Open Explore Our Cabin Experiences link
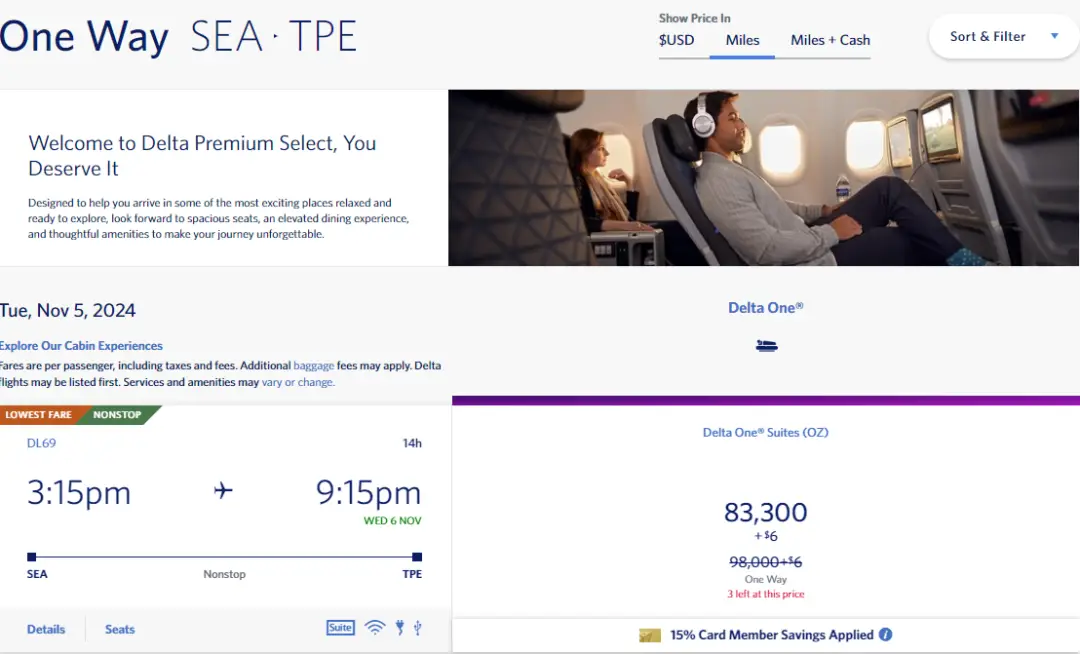The image size is (1080, 654). pos(81,346)
